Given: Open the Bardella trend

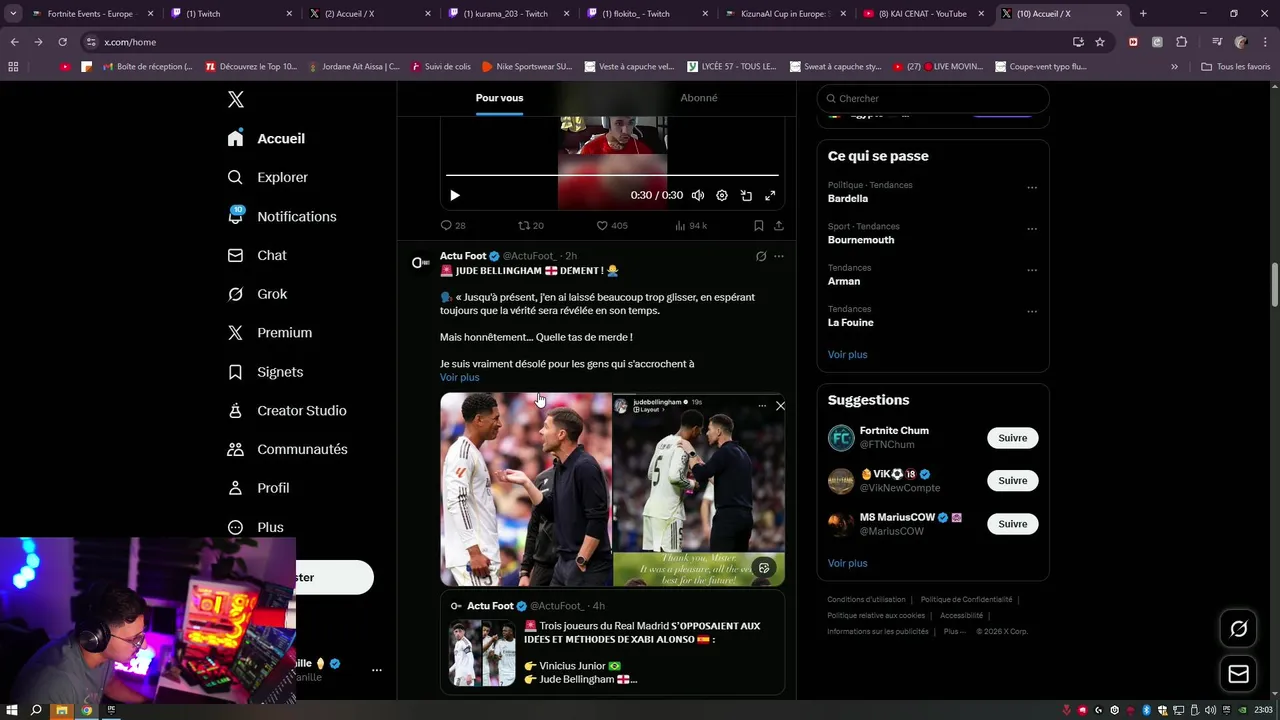Looking at the screenshot, I should (848, 199).
